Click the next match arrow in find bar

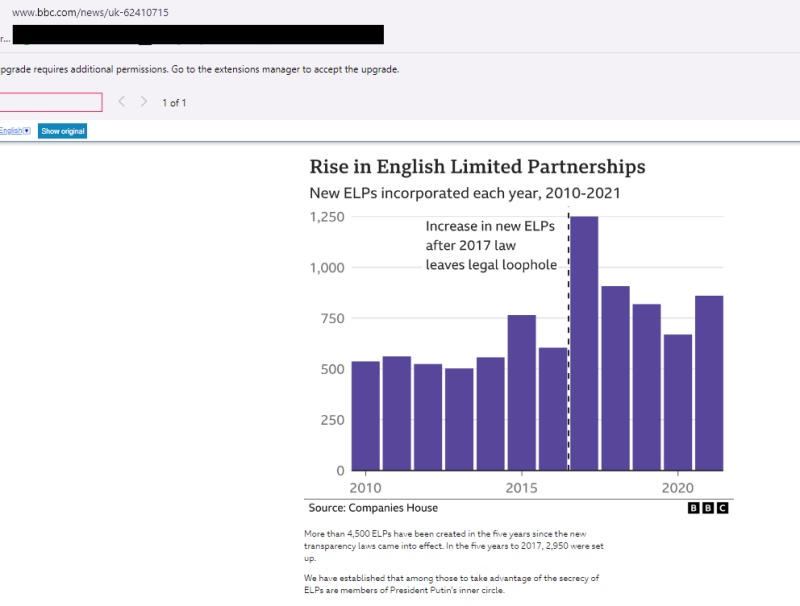(x=144, y=102)
